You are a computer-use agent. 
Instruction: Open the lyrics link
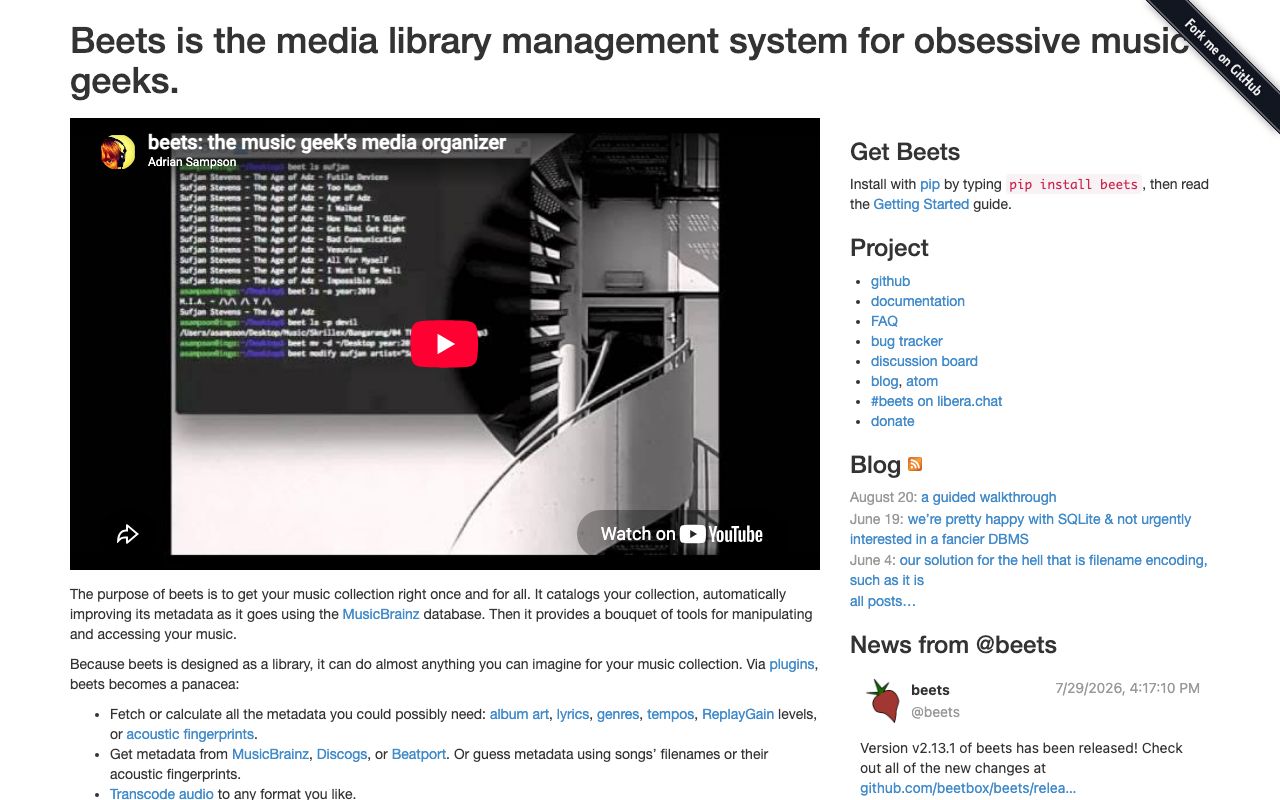point(573,714)
